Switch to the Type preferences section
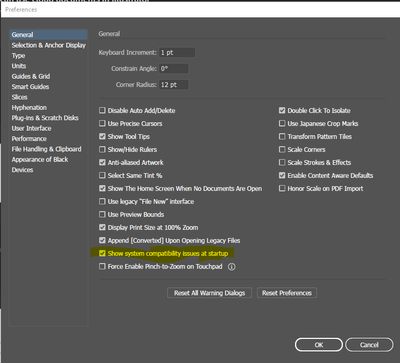The width and height of the screenshot is (400, 363). click(x=18, y=56)
